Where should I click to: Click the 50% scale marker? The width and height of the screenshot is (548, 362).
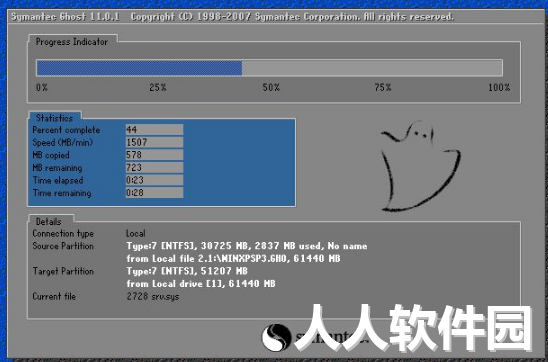[271, 87]
